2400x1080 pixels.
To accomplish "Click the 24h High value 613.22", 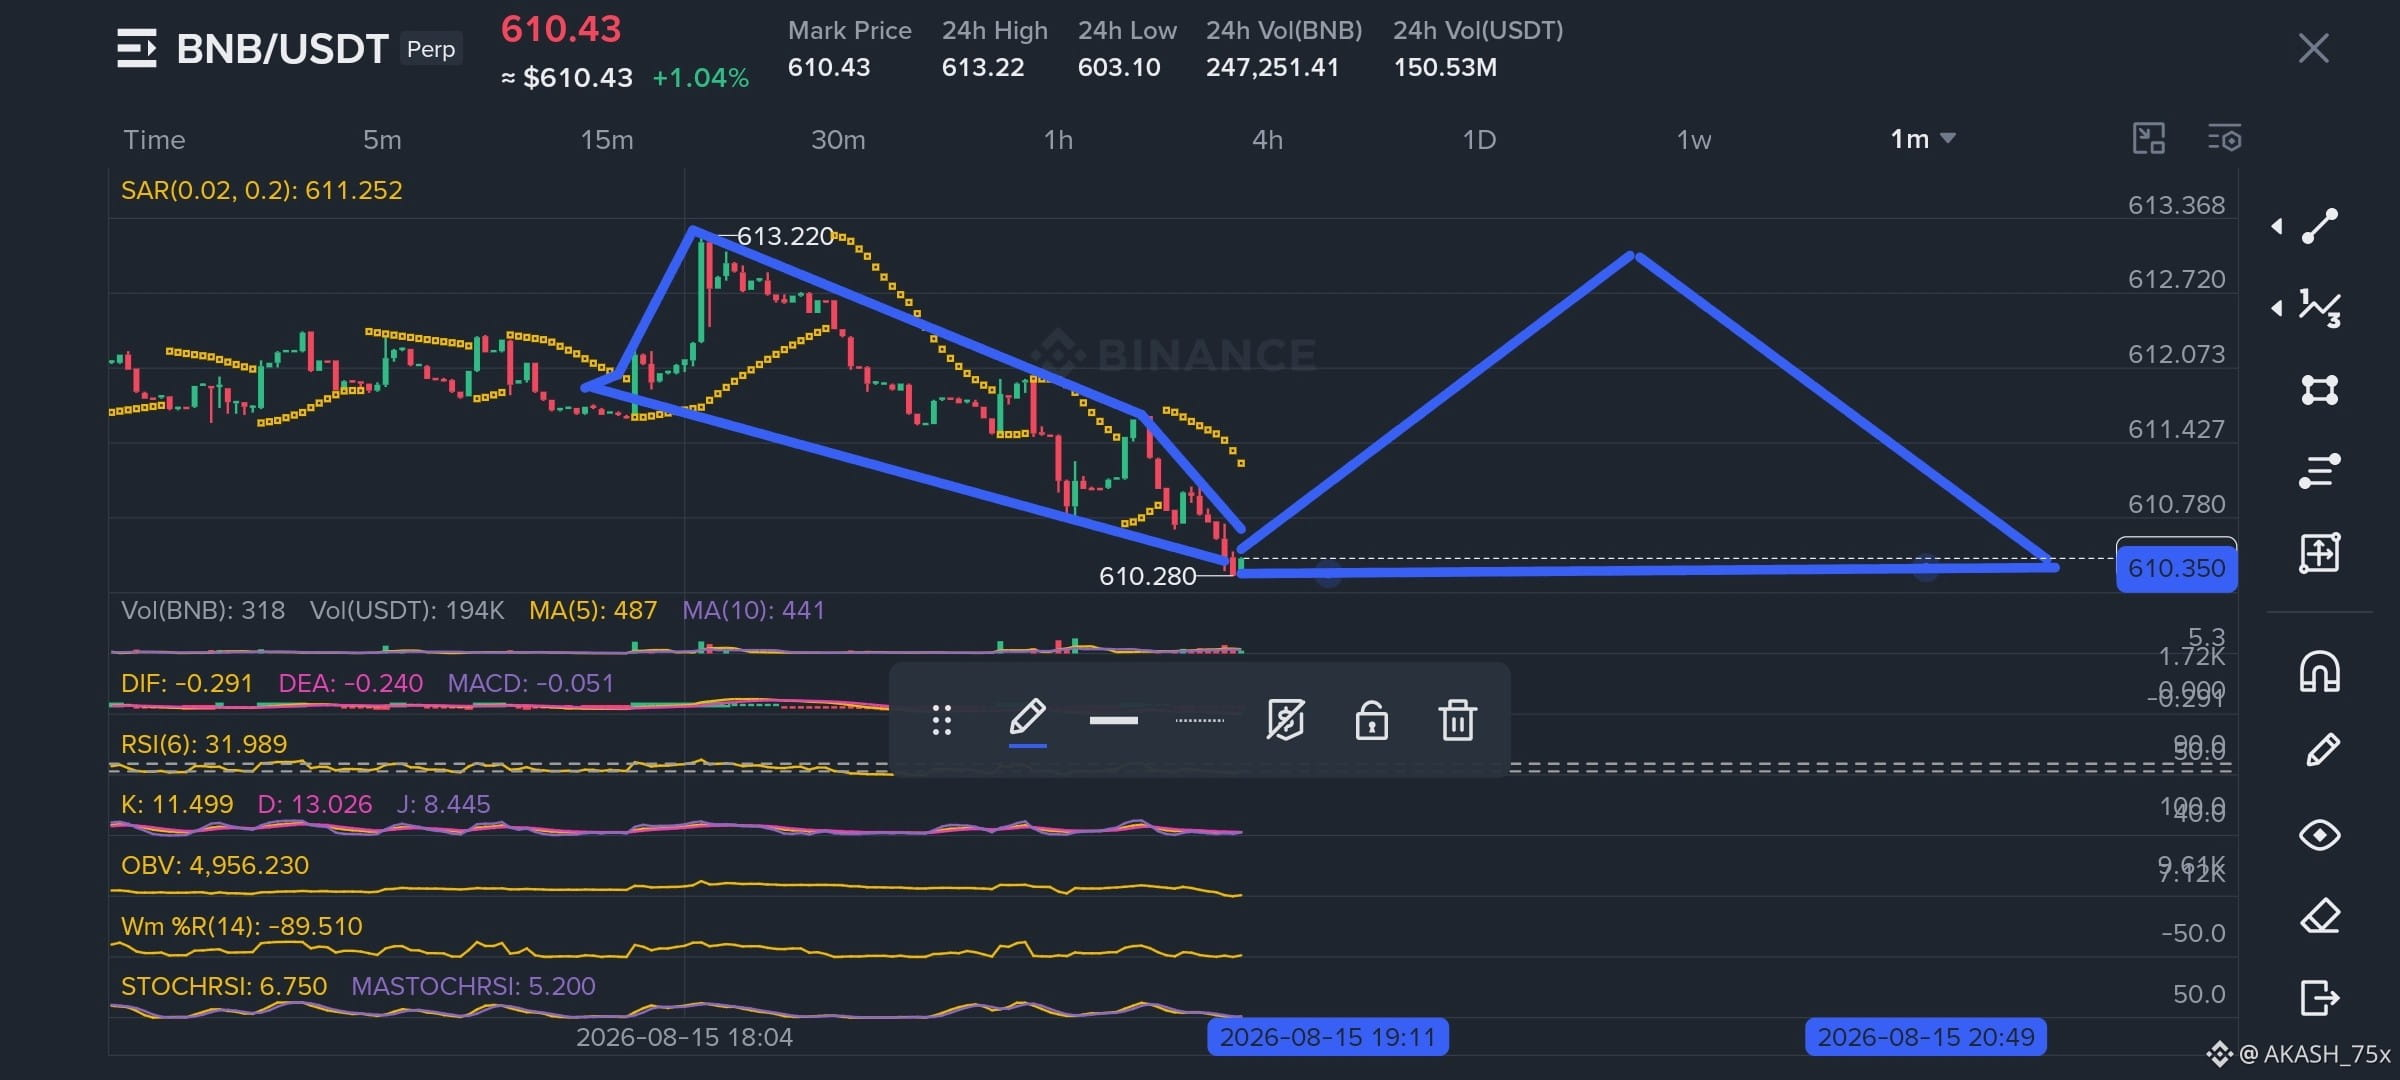I will (983, 67).
